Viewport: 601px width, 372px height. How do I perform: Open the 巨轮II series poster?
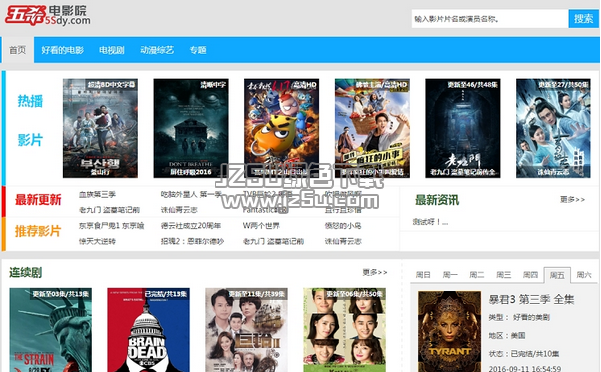246,330
